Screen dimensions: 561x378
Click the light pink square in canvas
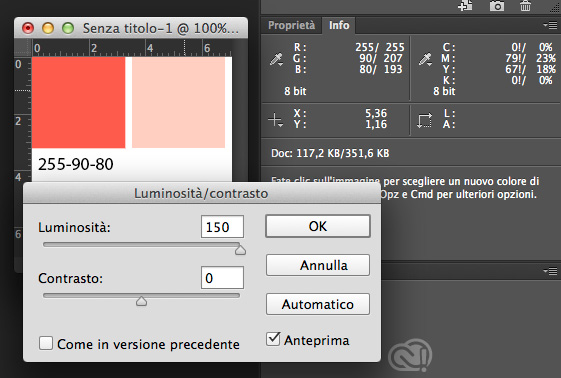pos(179,103)
